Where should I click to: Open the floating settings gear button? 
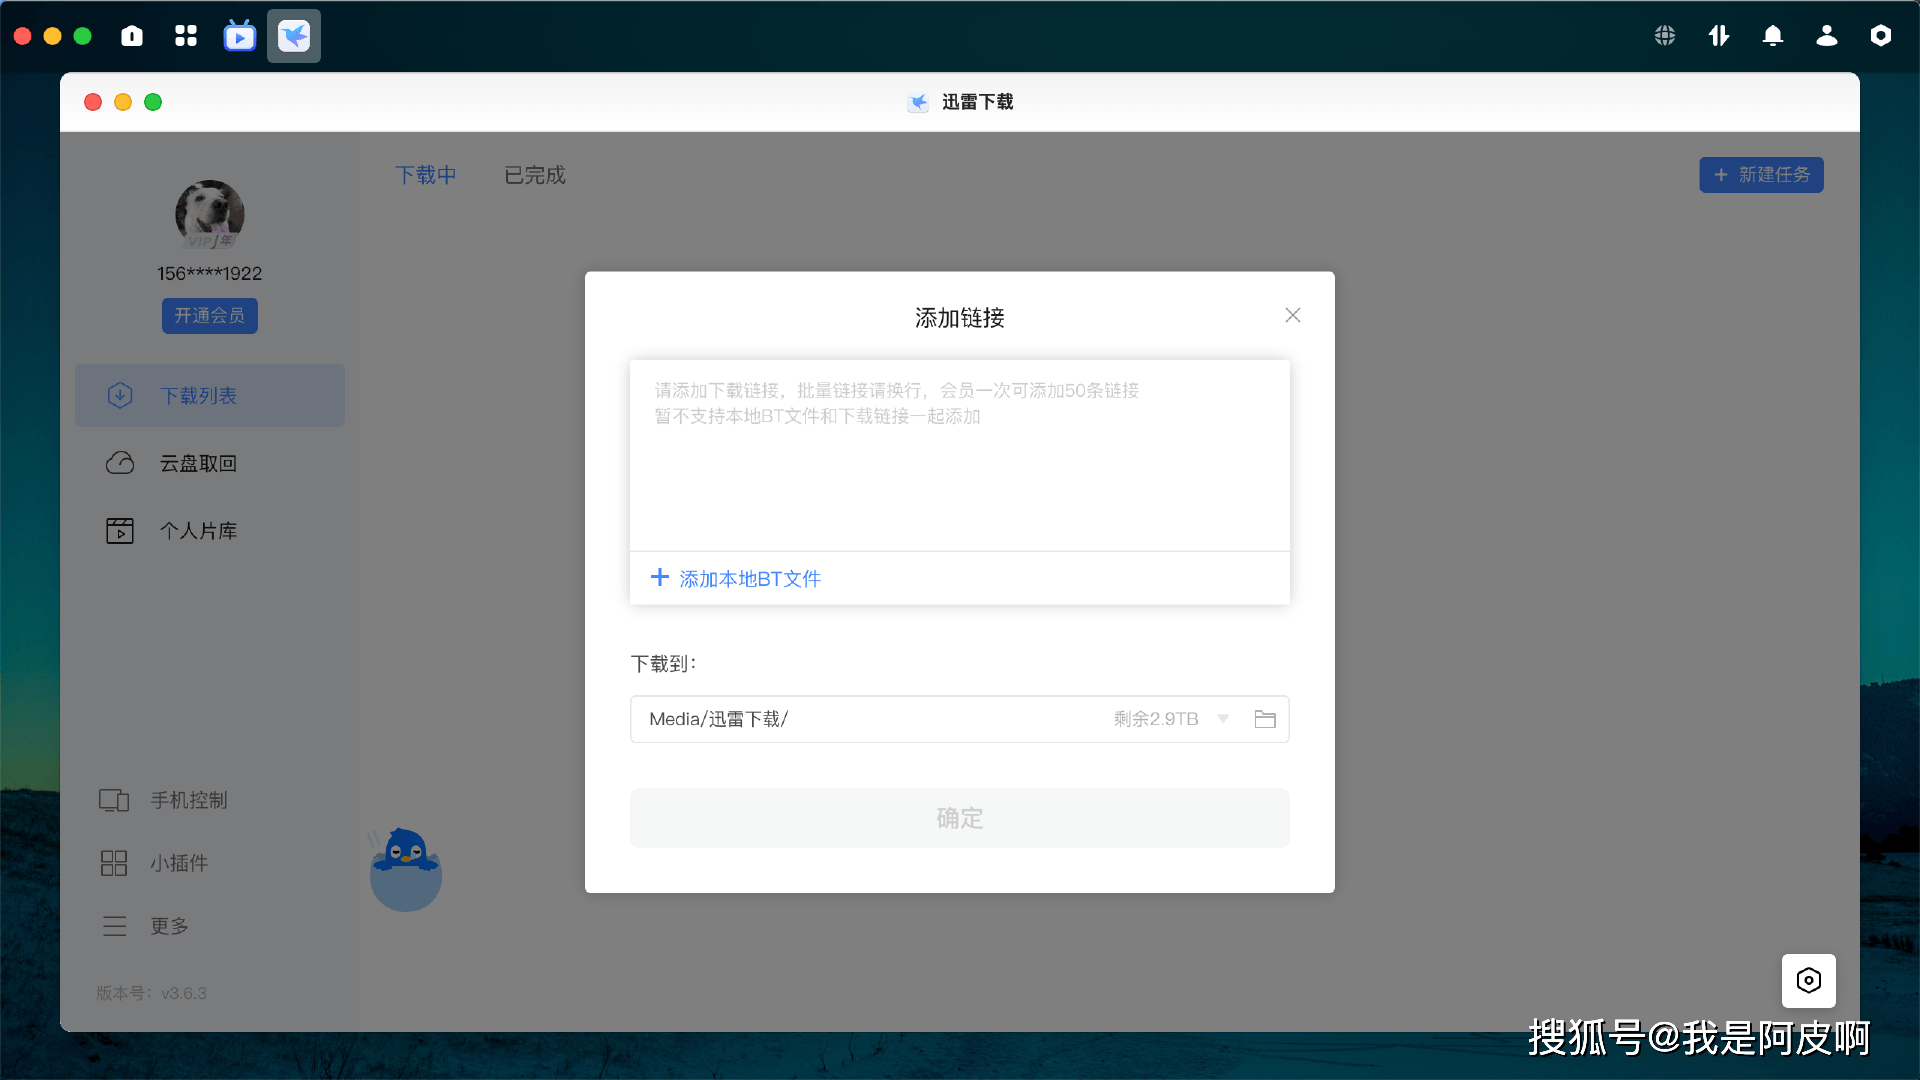coord(1808,981)
